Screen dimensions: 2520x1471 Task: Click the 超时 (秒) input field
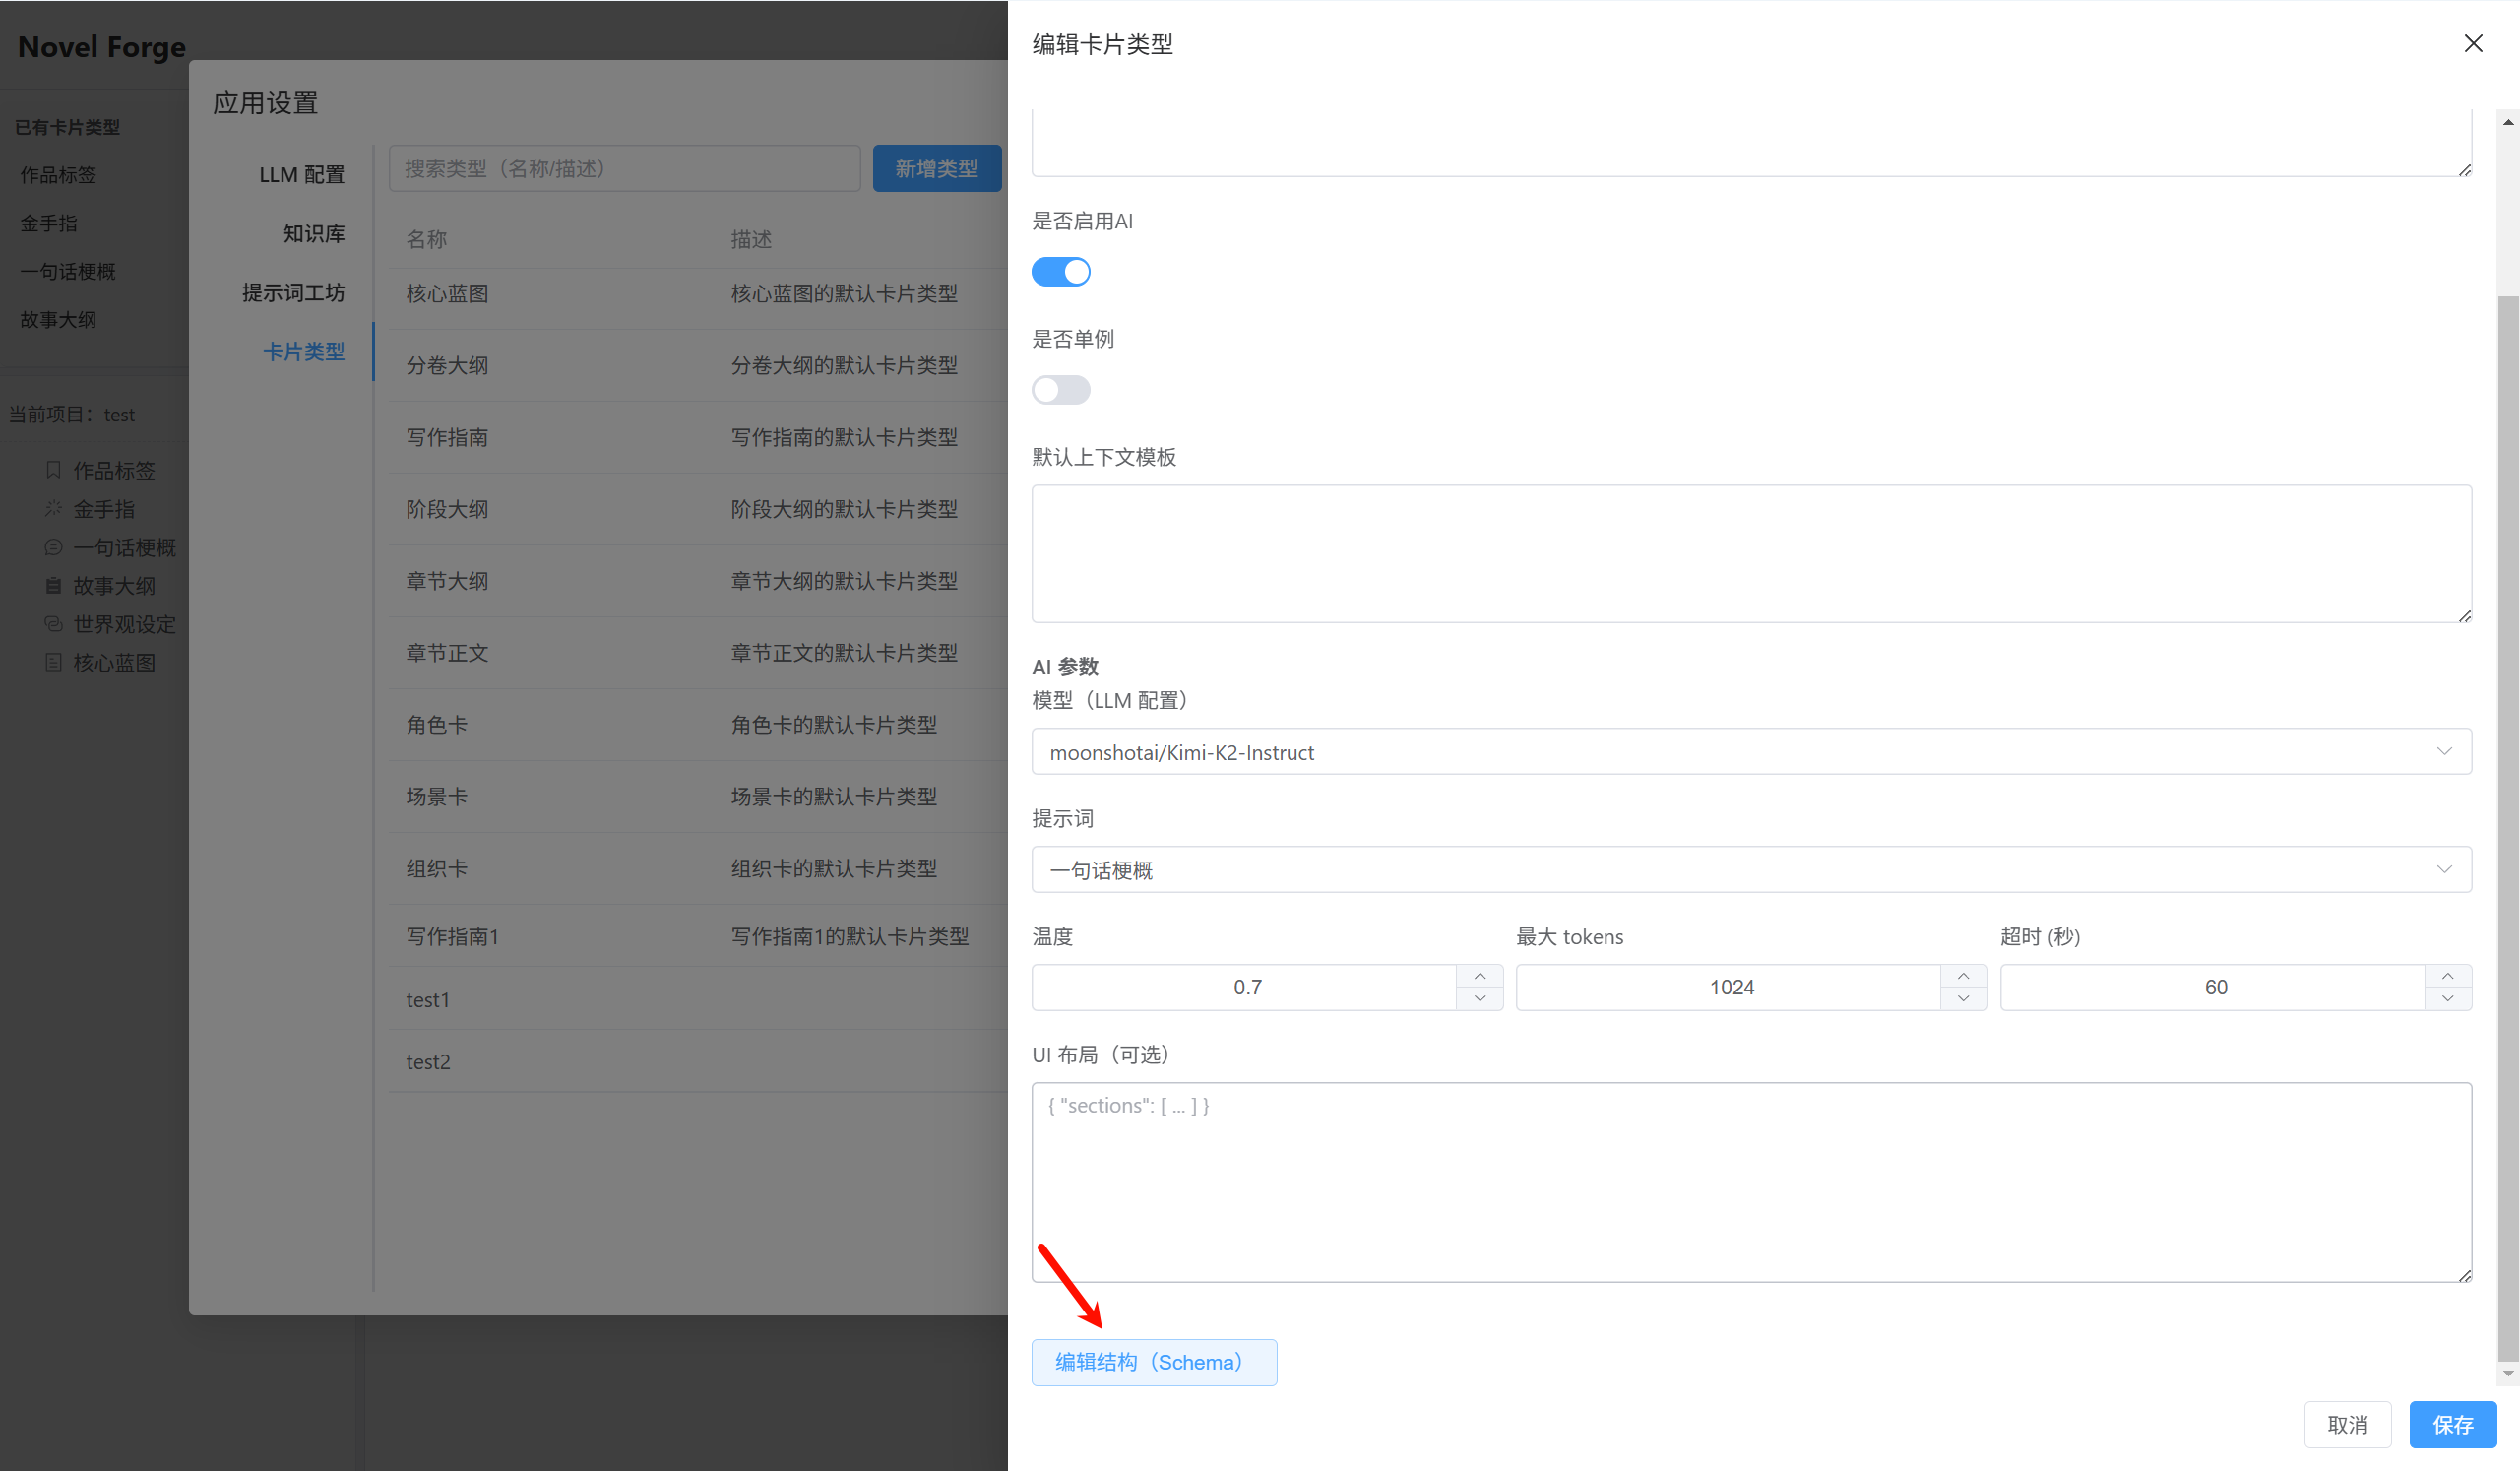2213,988
